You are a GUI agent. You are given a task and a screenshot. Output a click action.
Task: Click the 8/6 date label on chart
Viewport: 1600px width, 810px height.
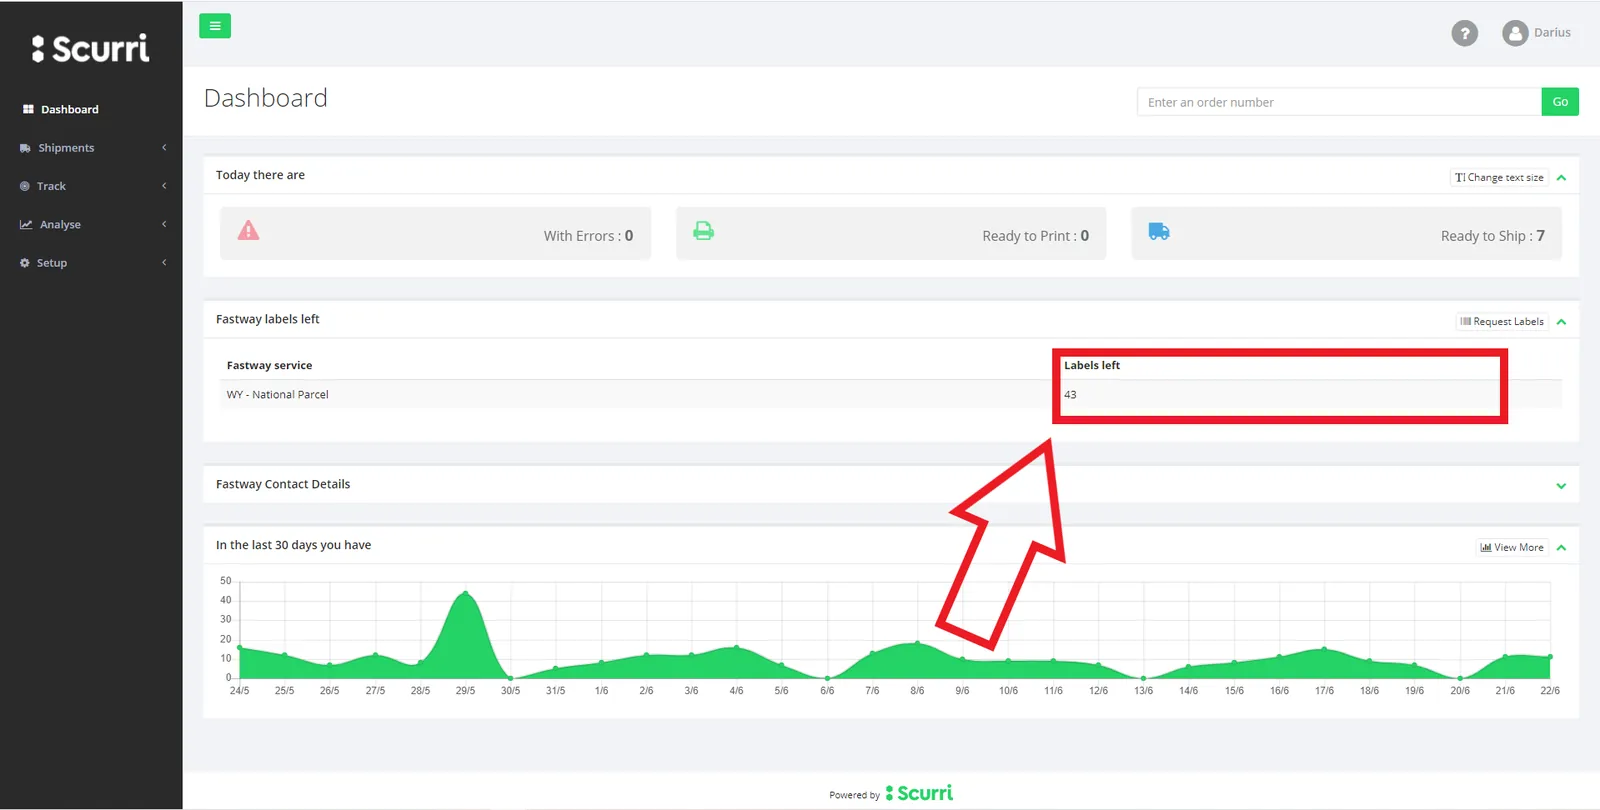pyautogui.click(x=917, y=691)
